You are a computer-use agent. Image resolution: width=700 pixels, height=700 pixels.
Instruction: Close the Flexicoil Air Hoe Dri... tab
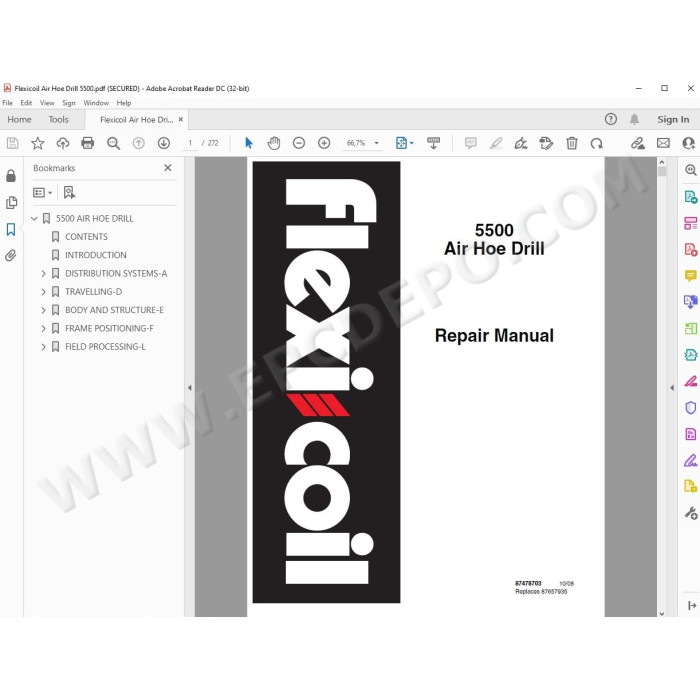click(181, 119)
